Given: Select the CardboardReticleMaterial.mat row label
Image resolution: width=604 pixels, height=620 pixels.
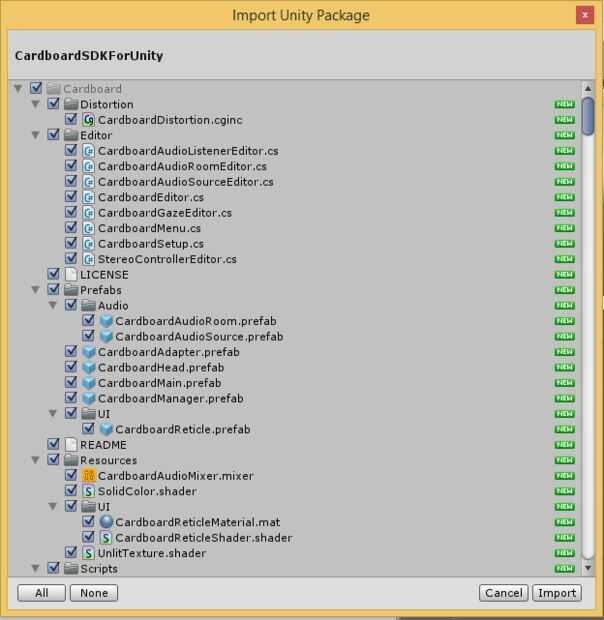Looking at the screenshot, I should (198, 522).
